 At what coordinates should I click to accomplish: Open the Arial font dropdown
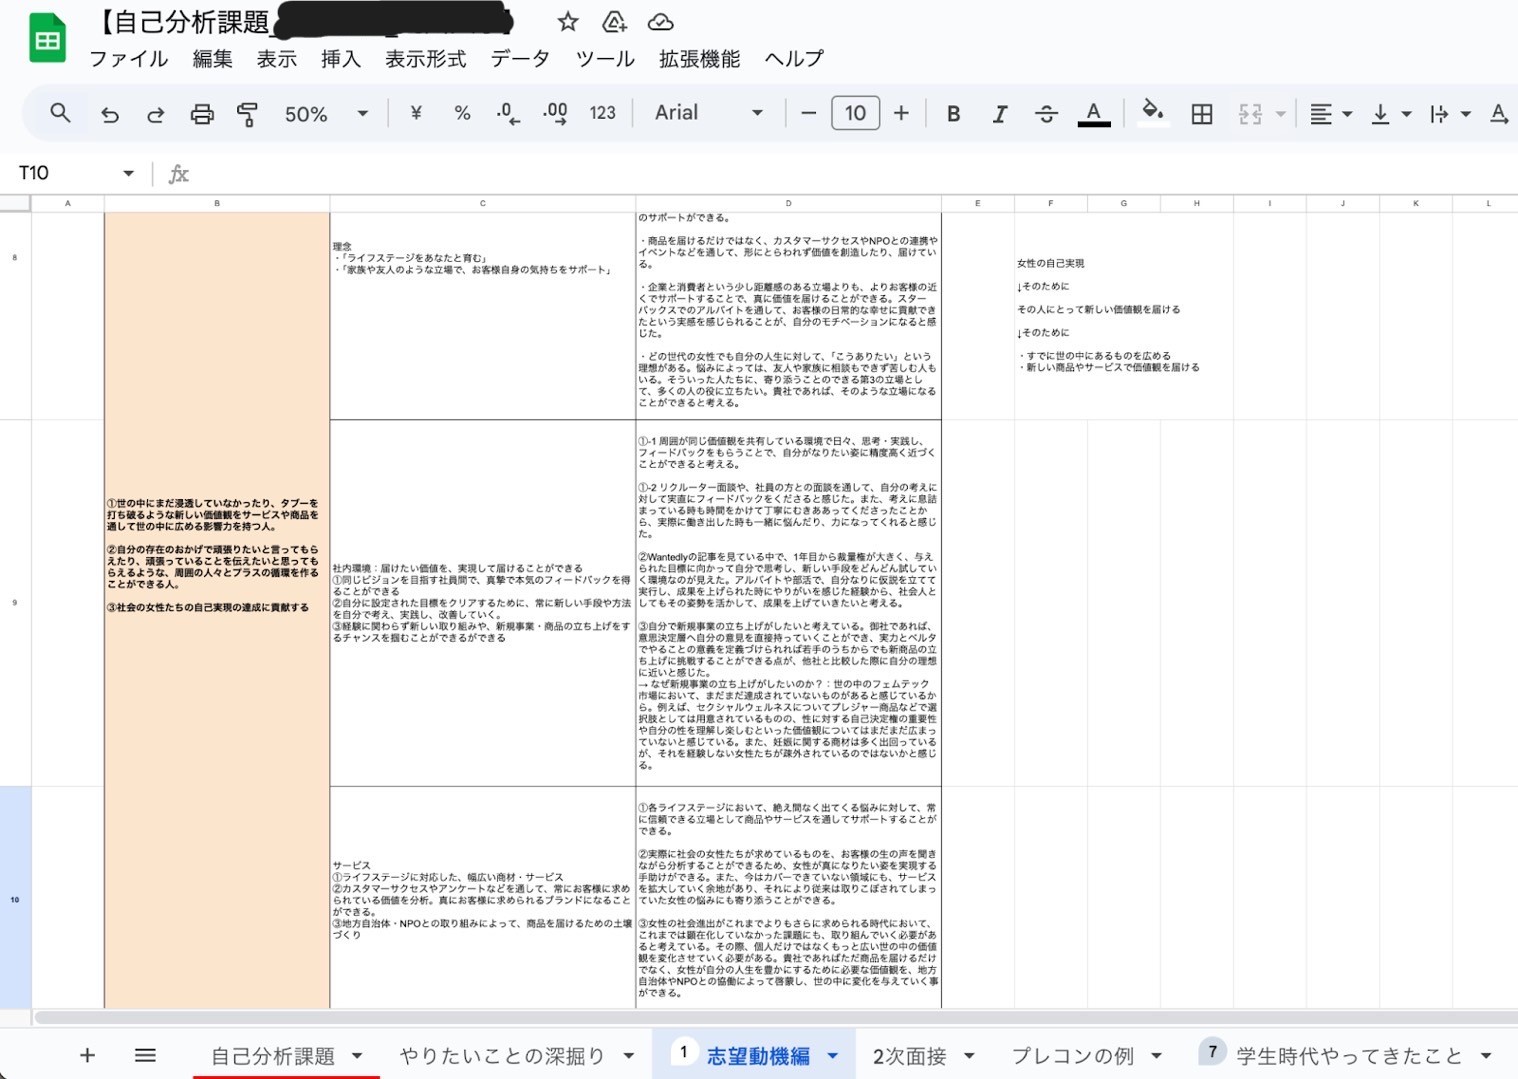click(708, 113)
